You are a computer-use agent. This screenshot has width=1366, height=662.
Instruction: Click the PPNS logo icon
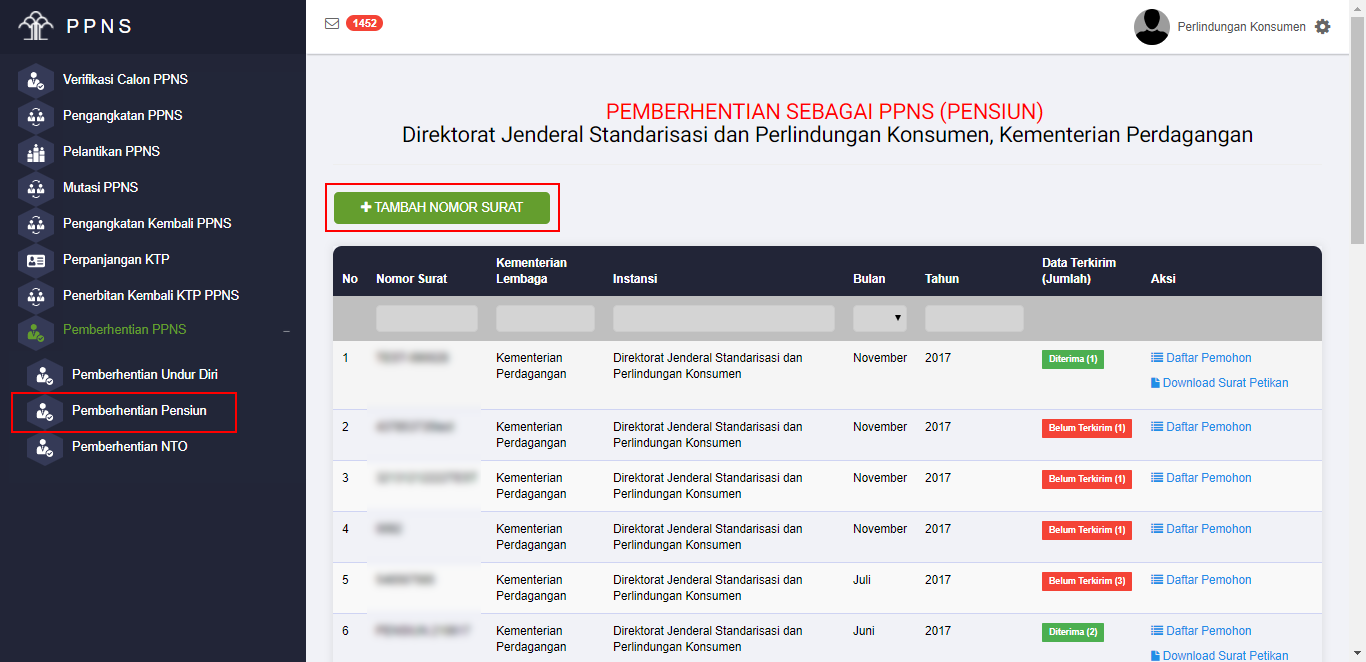coord(36,26)
